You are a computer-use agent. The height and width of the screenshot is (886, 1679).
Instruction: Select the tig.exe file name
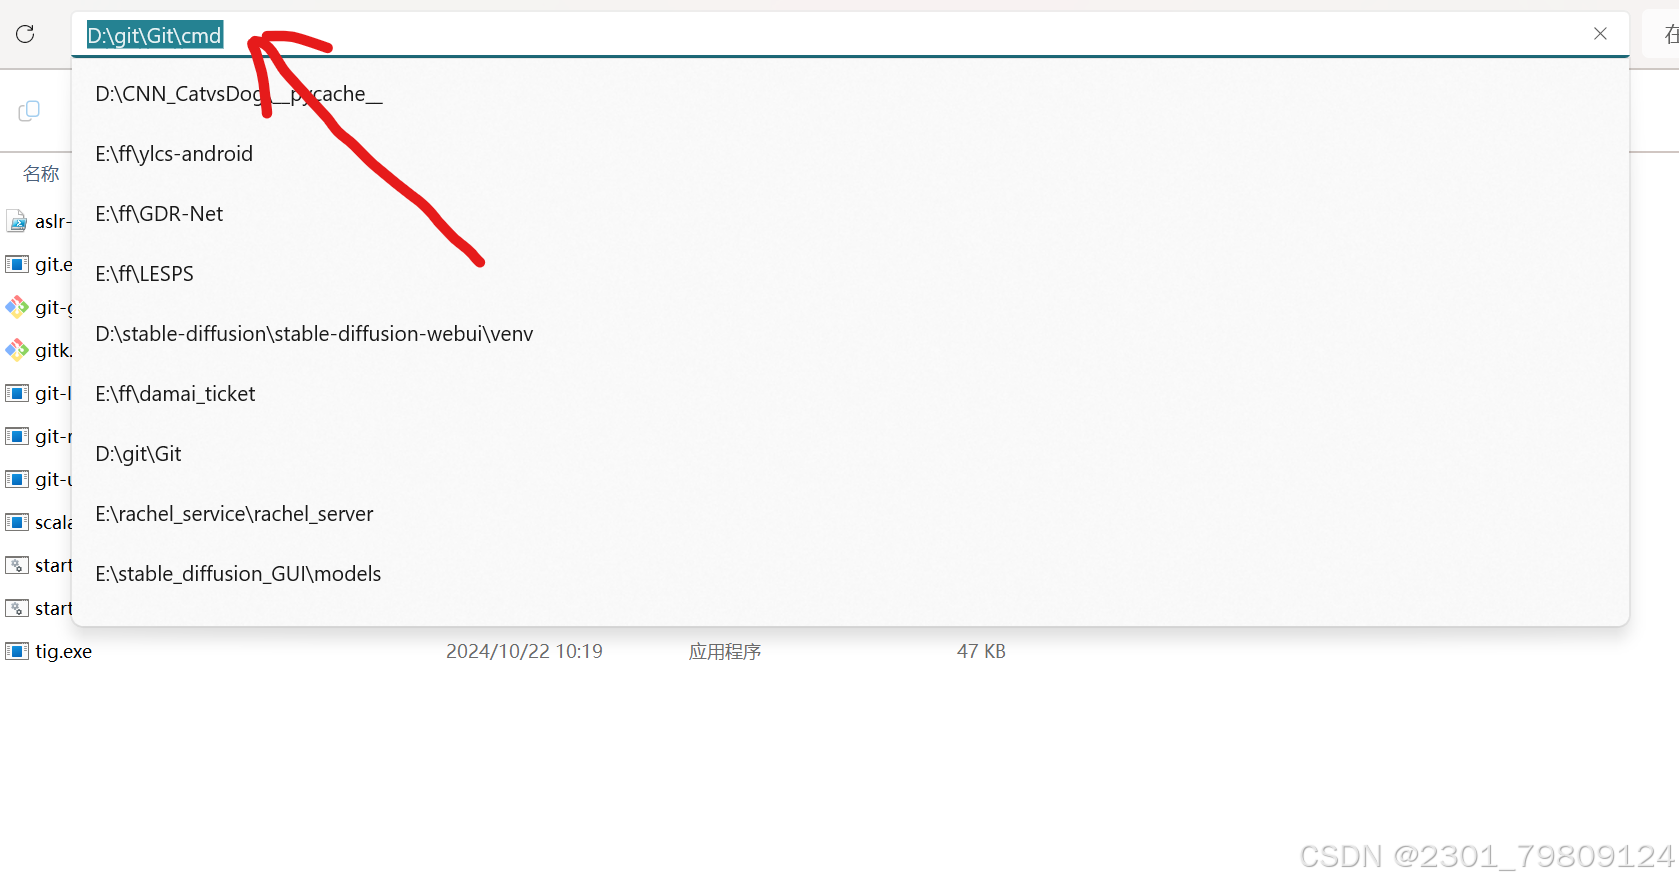coord(64,651)
